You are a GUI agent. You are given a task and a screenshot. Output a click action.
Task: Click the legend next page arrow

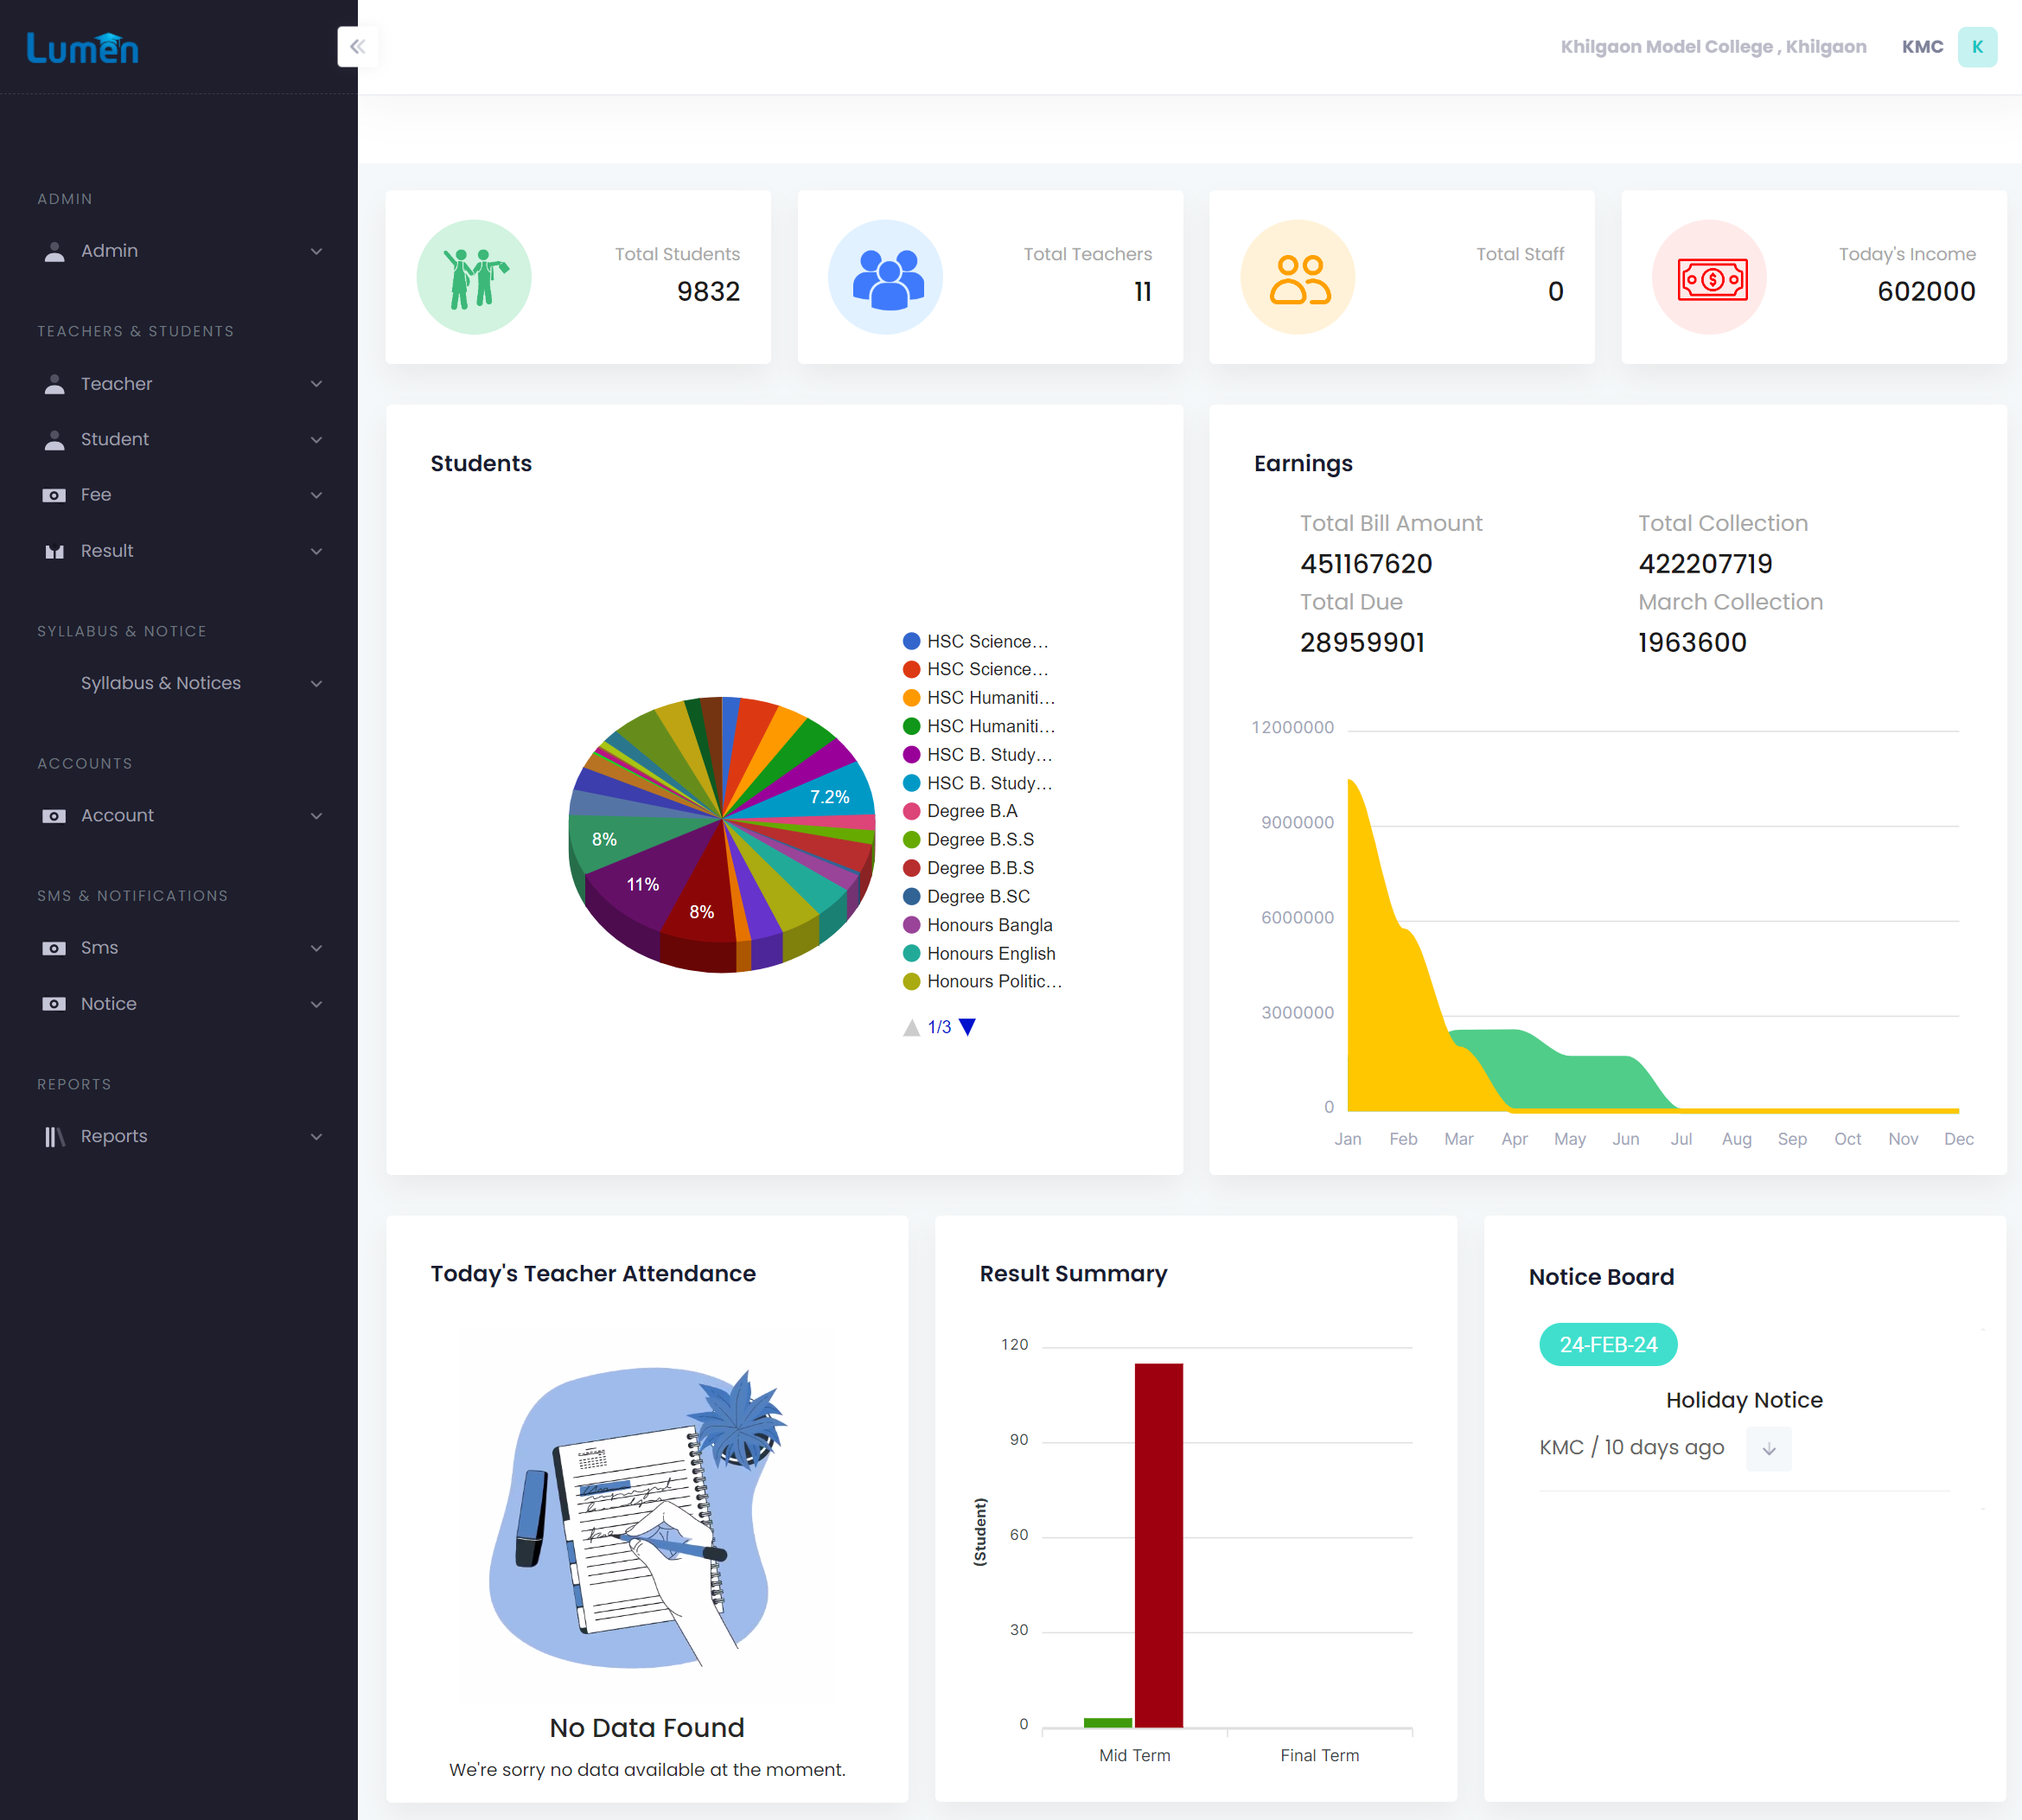967,1027
